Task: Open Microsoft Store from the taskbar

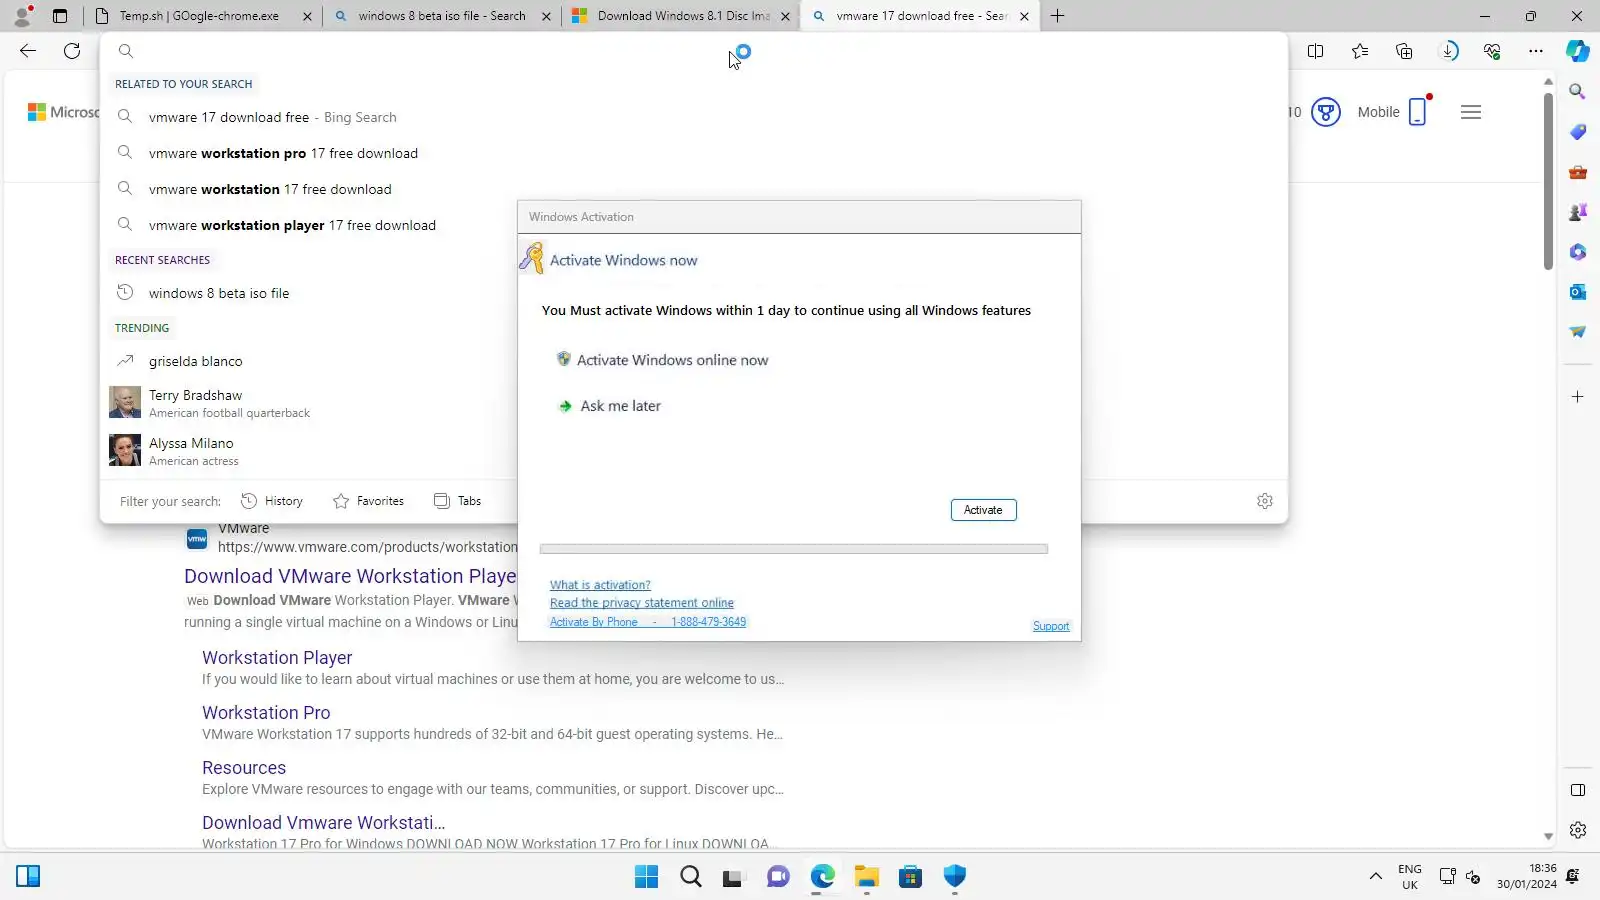Action: [x=911, y=877]
